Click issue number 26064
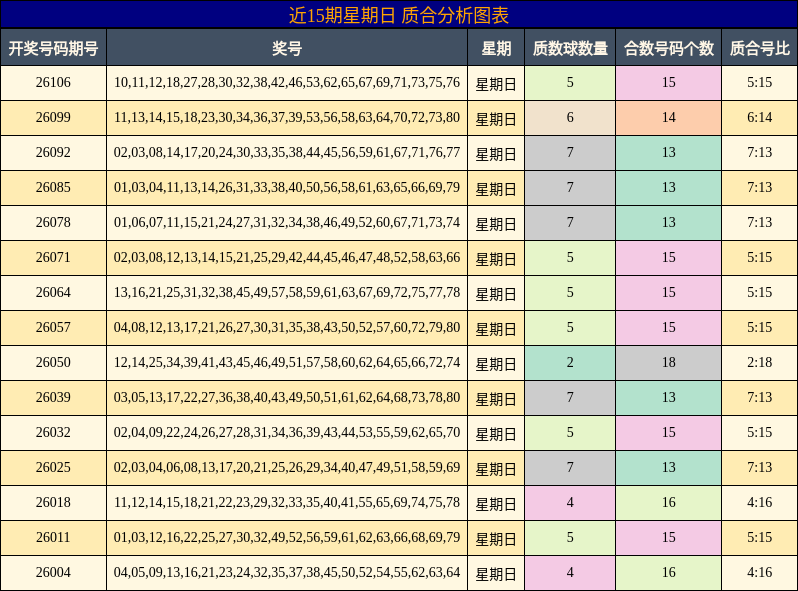798x591 pixels. (53, 293)
